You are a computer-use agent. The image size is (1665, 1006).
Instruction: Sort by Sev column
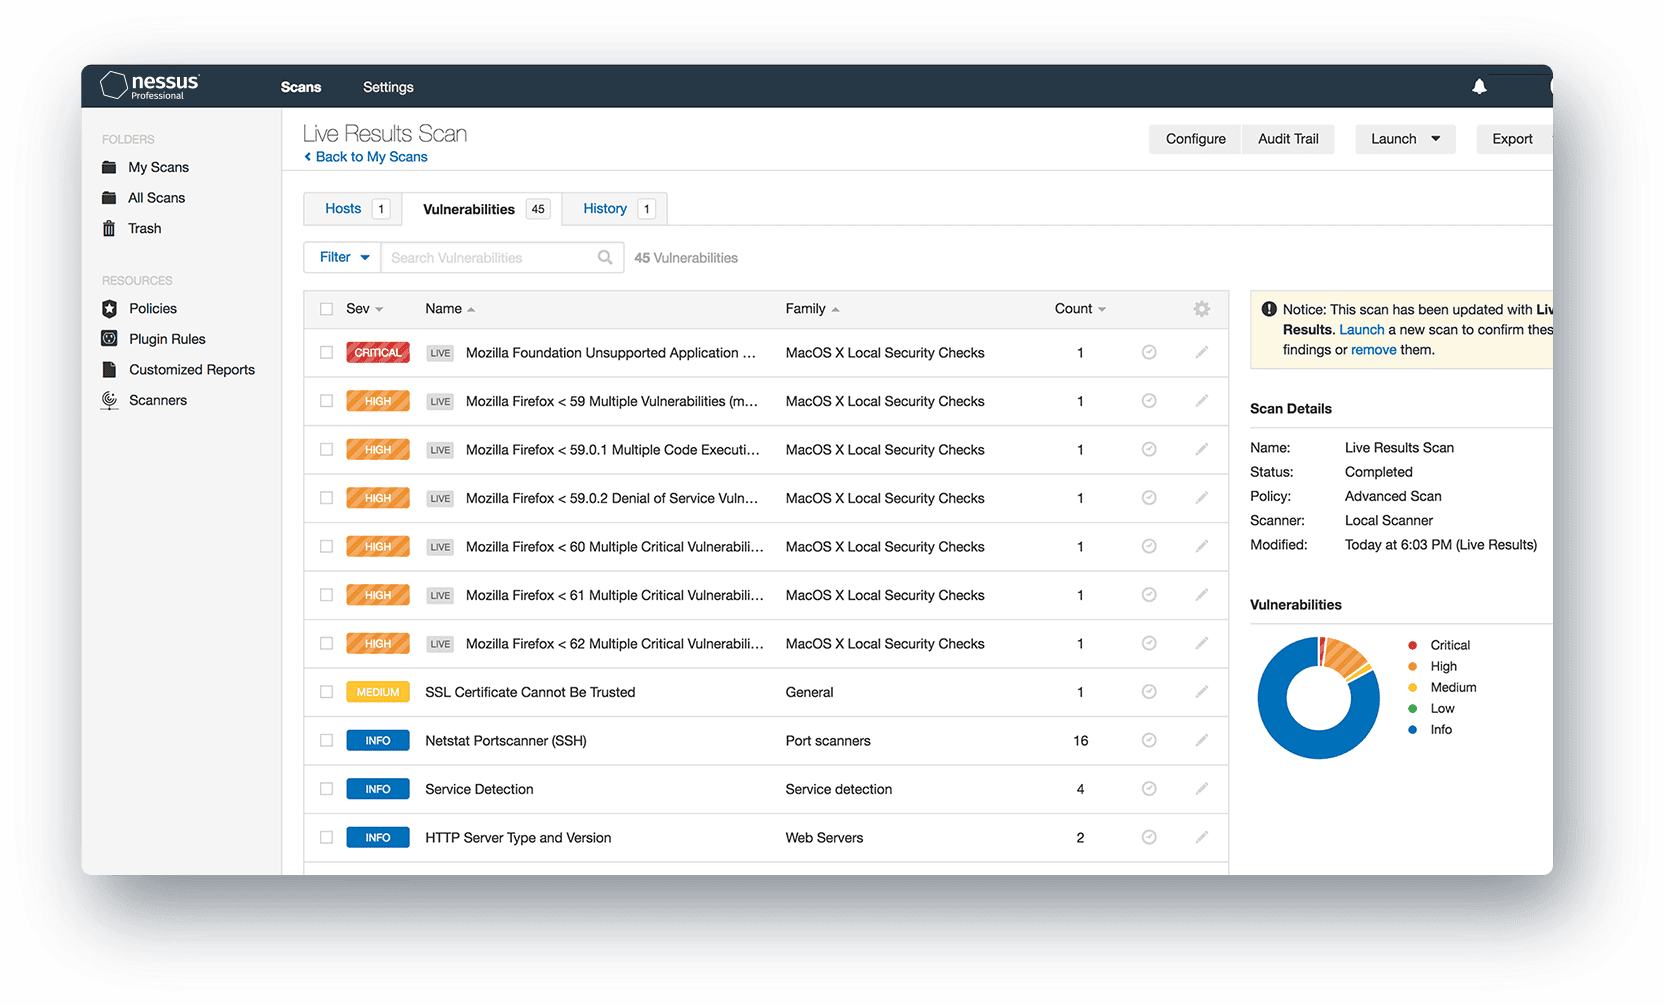364,309
